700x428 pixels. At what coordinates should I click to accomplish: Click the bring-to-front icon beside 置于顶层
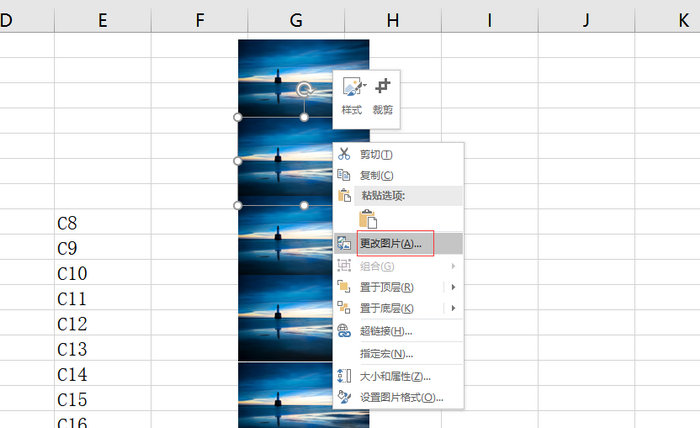point(344,287)
